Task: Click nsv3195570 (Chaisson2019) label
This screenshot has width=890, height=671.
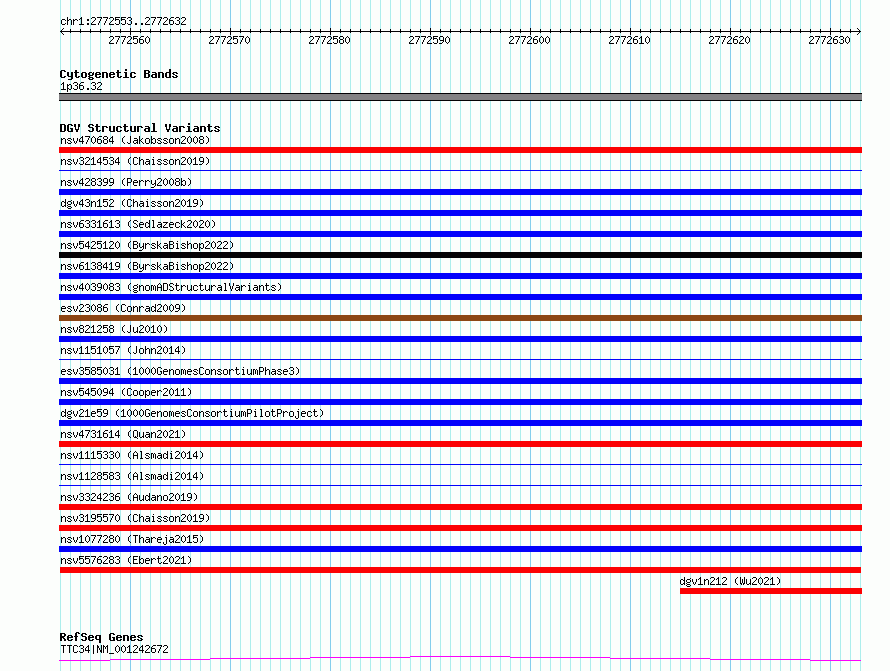Action: pyautogui.click(x=135, y=518)
